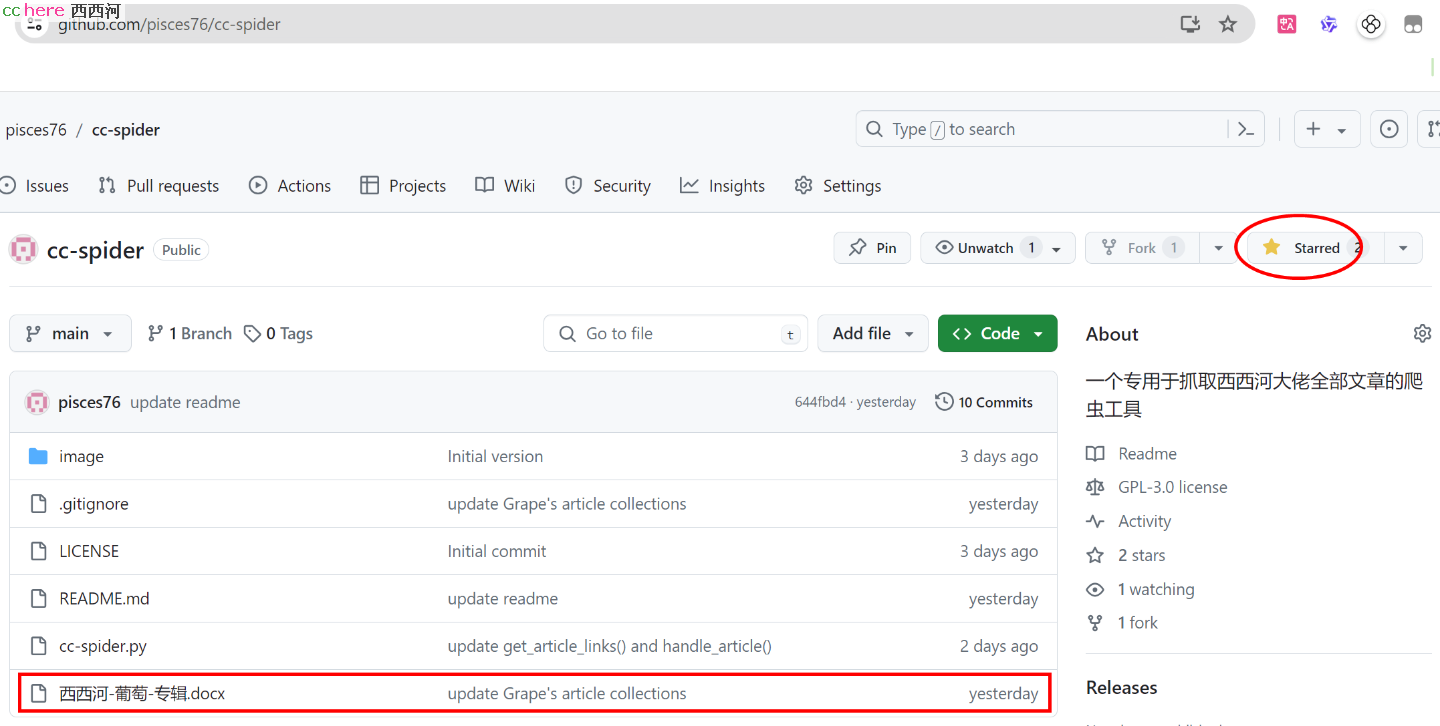Click the pulse icon next to Activity
This screenshot has height=726, width=1440.
(1095, 521)
